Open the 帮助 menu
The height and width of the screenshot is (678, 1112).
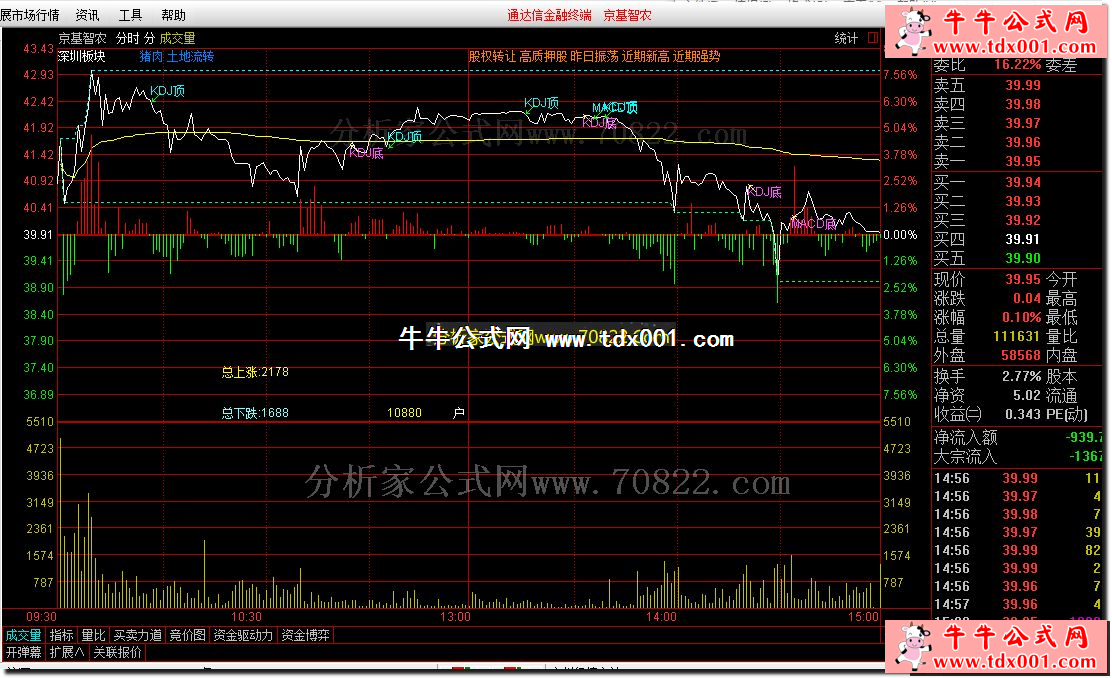[173, 15]
